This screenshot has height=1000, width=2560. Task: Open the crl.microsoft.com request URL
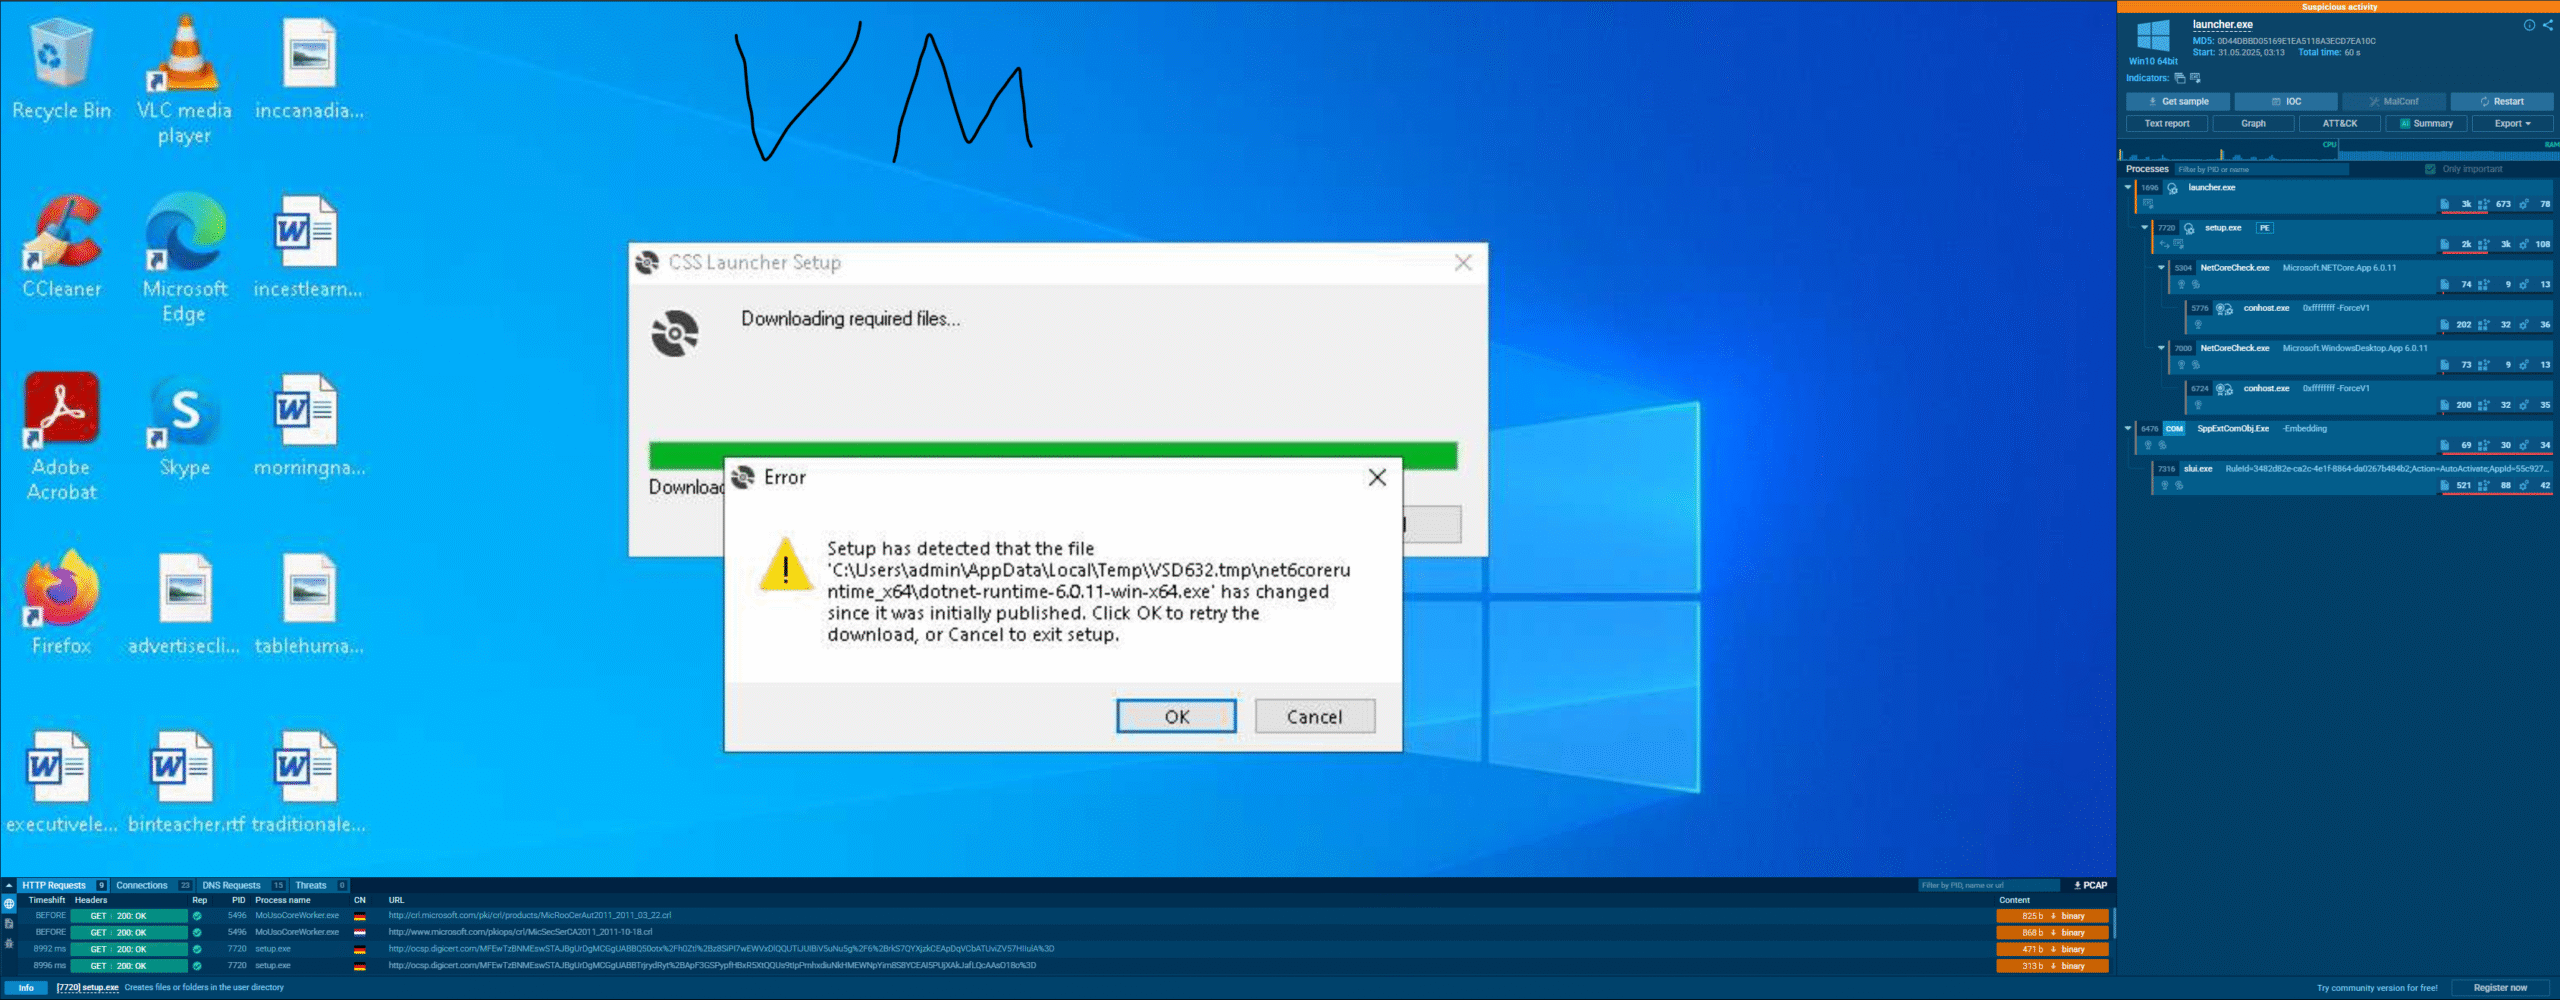tap(529, 916)
